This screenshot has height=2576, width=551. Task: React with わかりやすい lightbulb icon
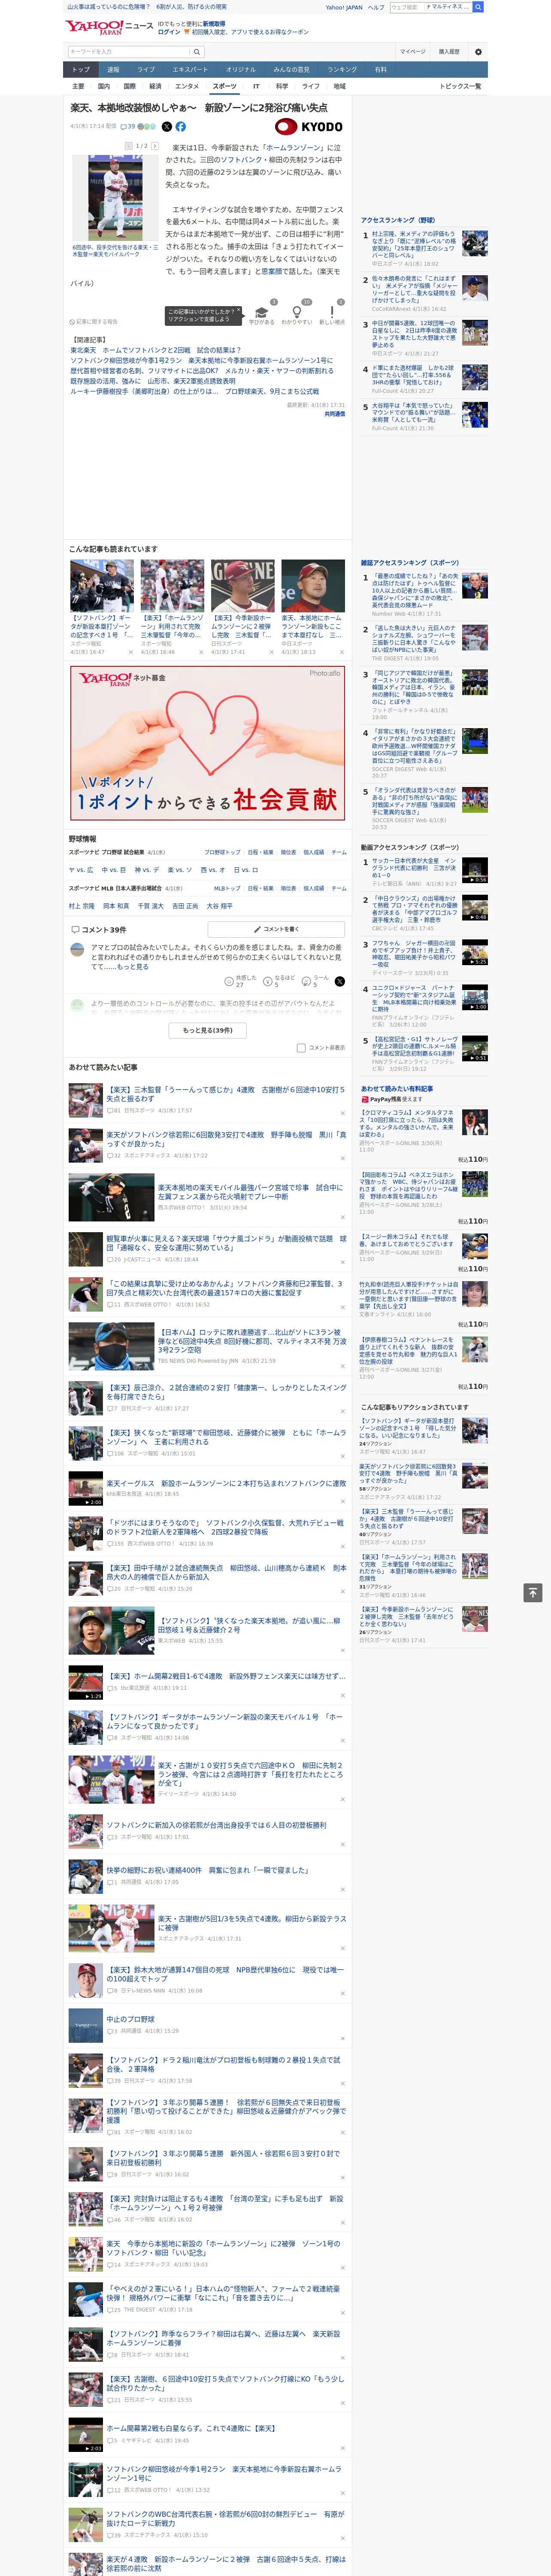click(x=296, y=313)
